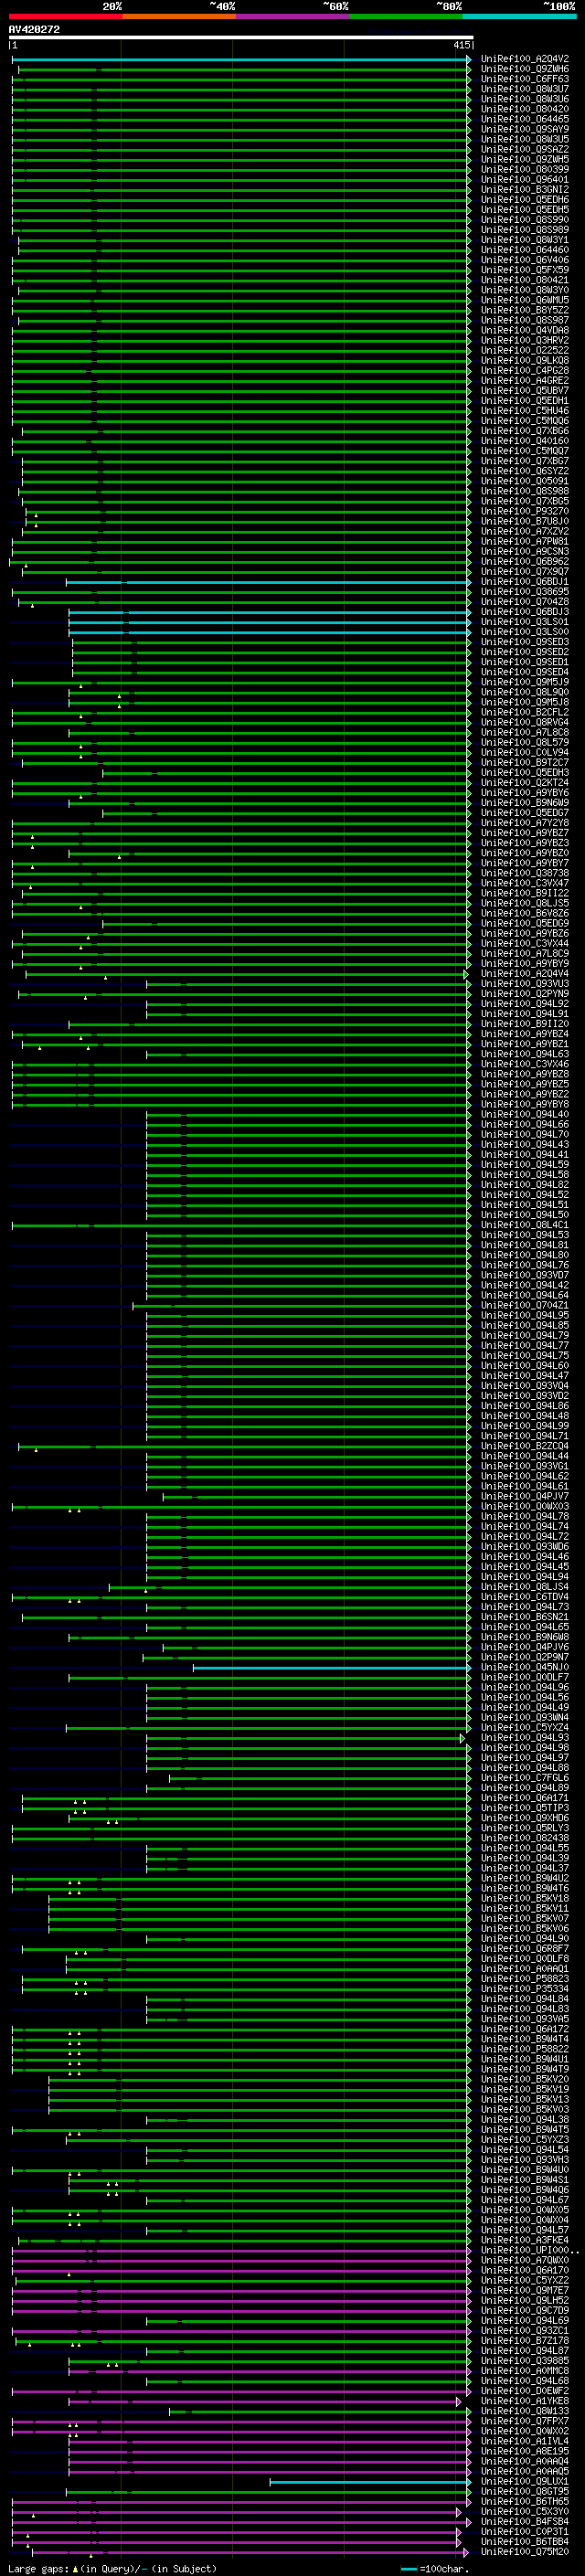The width and height of the screenshot is (585, 2576).
Task: Select hit label UniRef100_Q6V406
Action: point(525,260)
